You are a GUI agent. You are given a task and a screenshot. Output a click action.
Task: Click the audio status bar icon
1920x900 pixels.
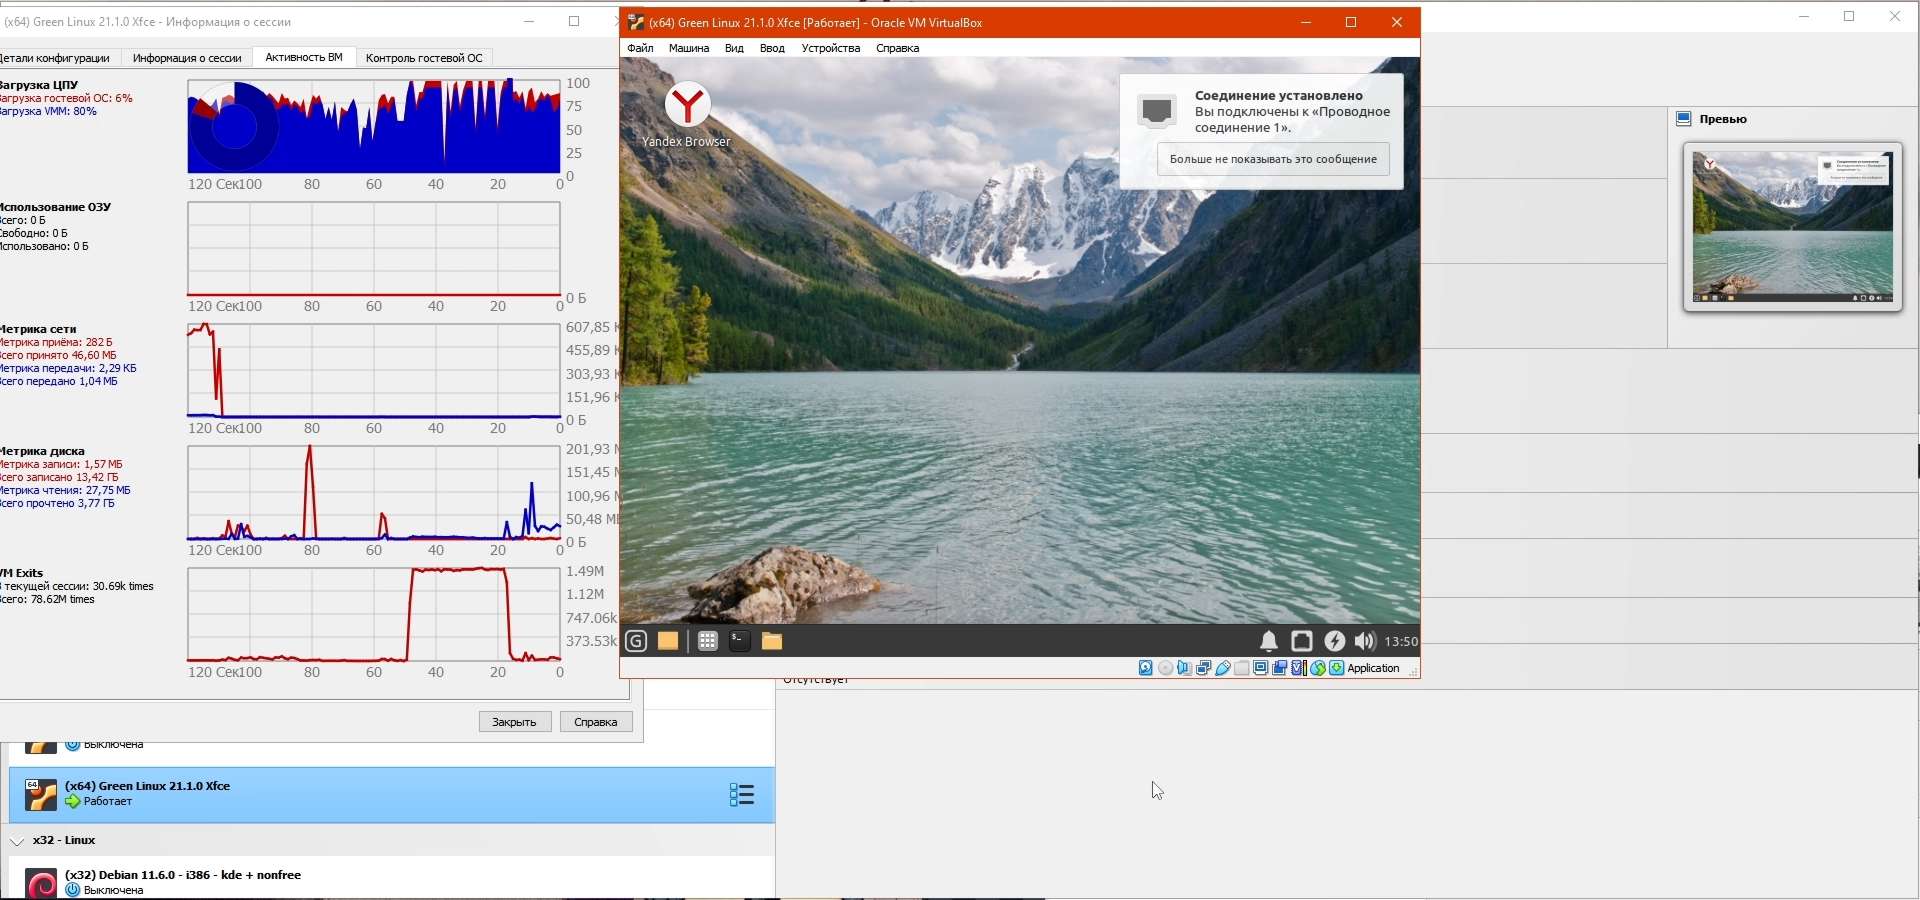pos(1185,668)
